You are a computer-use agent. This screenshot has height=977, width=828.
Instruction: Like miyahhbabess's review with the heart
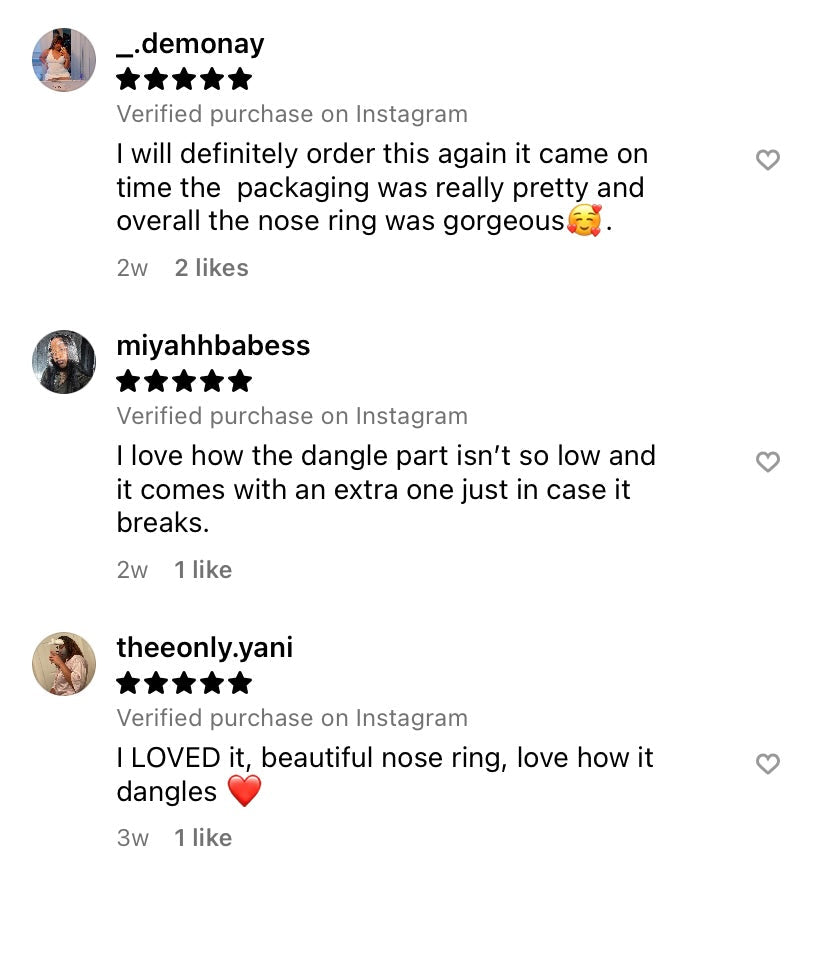[767, 462]
